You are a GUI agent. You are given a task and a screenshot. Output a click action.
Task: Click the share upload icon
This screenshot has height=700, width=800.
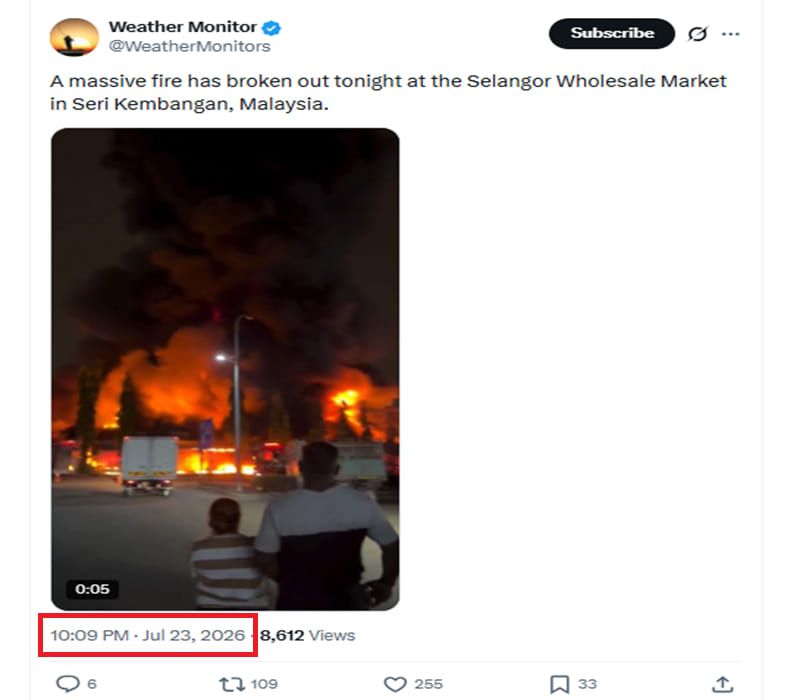tap(722, 684)
